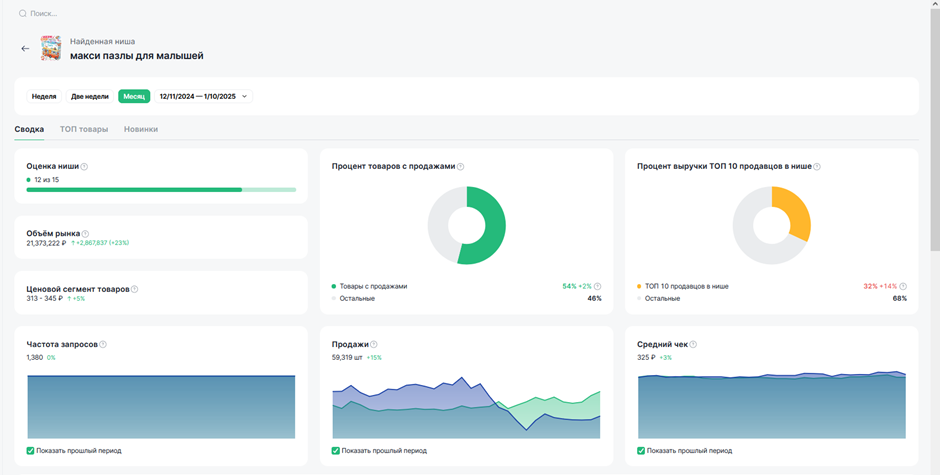
Task: Click the puzzle product thumbnail image
Action: (x=51, y=48)
